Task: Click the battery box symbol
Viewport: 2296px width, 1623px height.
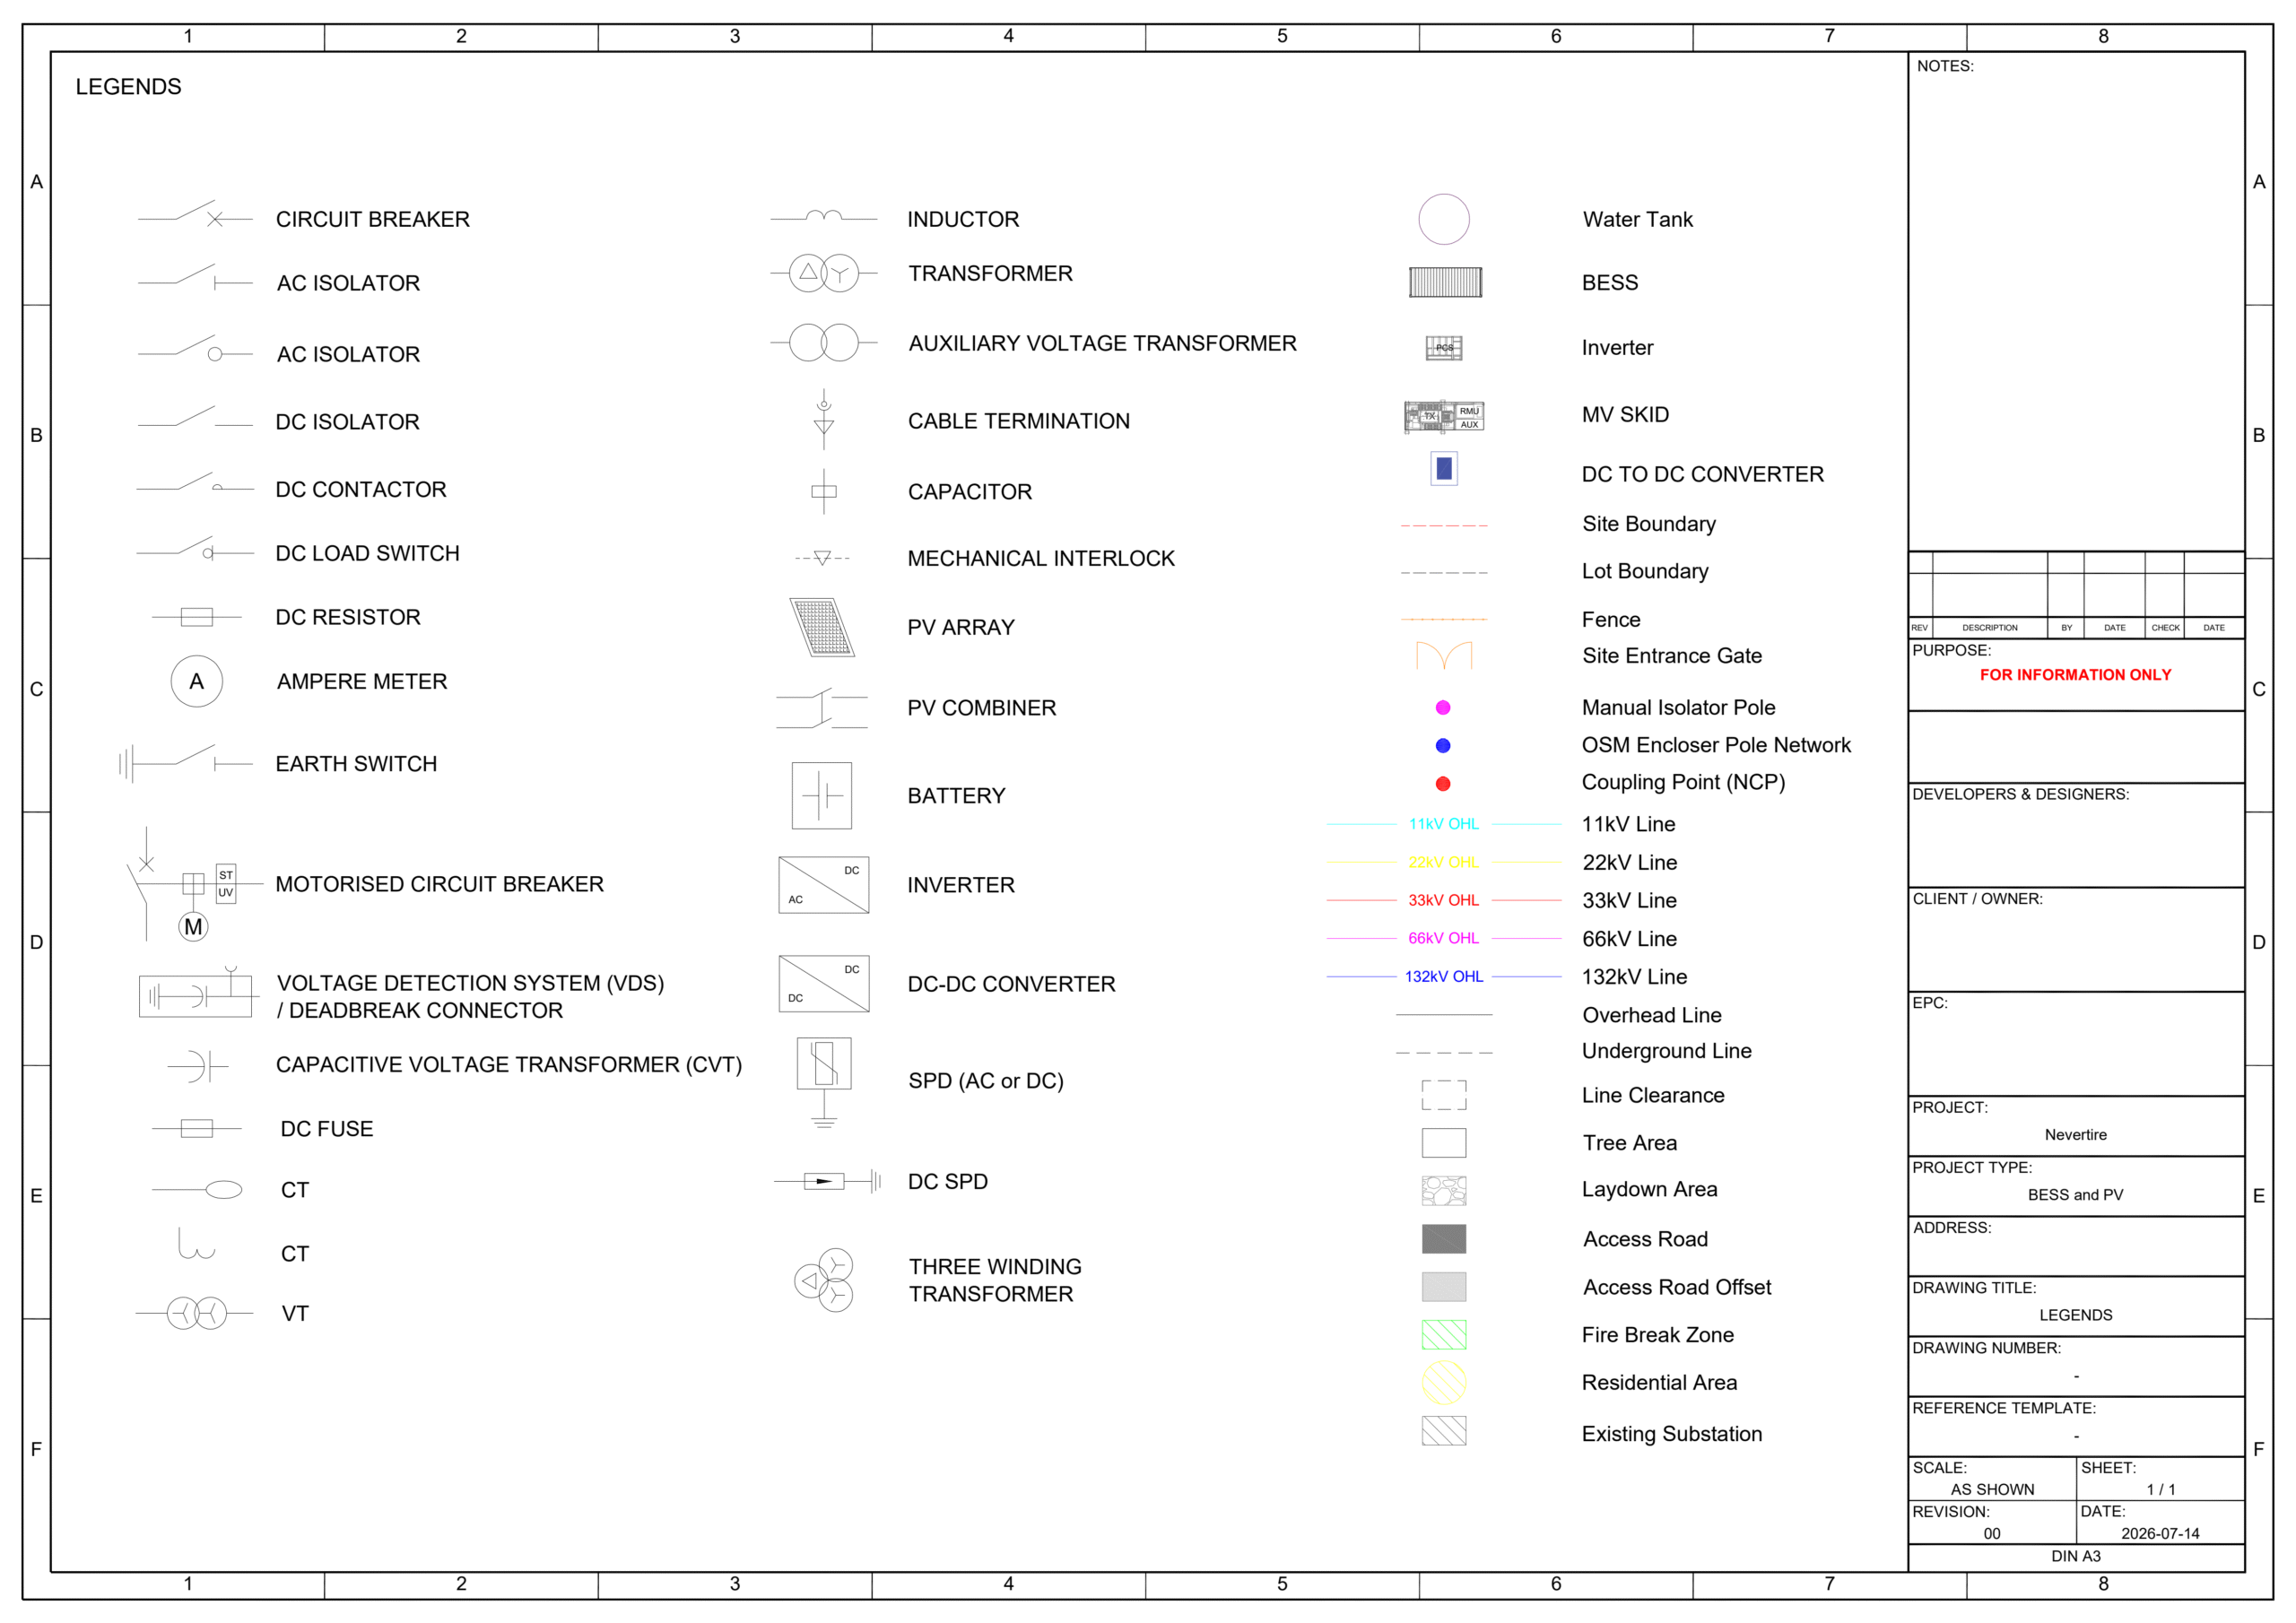Action: pyautogui.click(x=822, y=796)
